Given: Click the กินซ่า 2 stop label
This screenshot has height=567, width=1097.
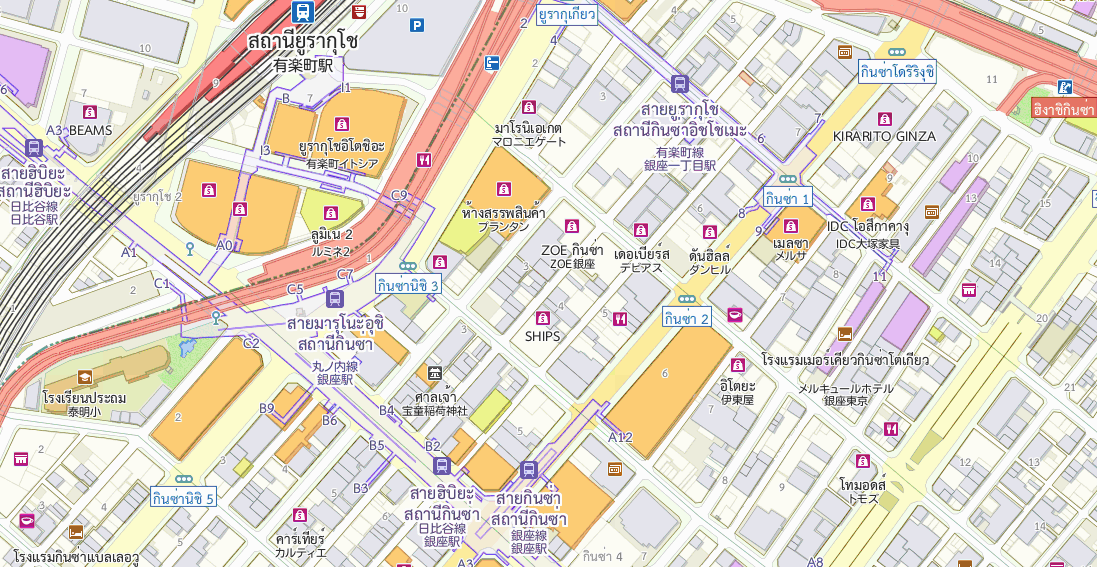Looking at the screenshot, I should coord(687,318).
